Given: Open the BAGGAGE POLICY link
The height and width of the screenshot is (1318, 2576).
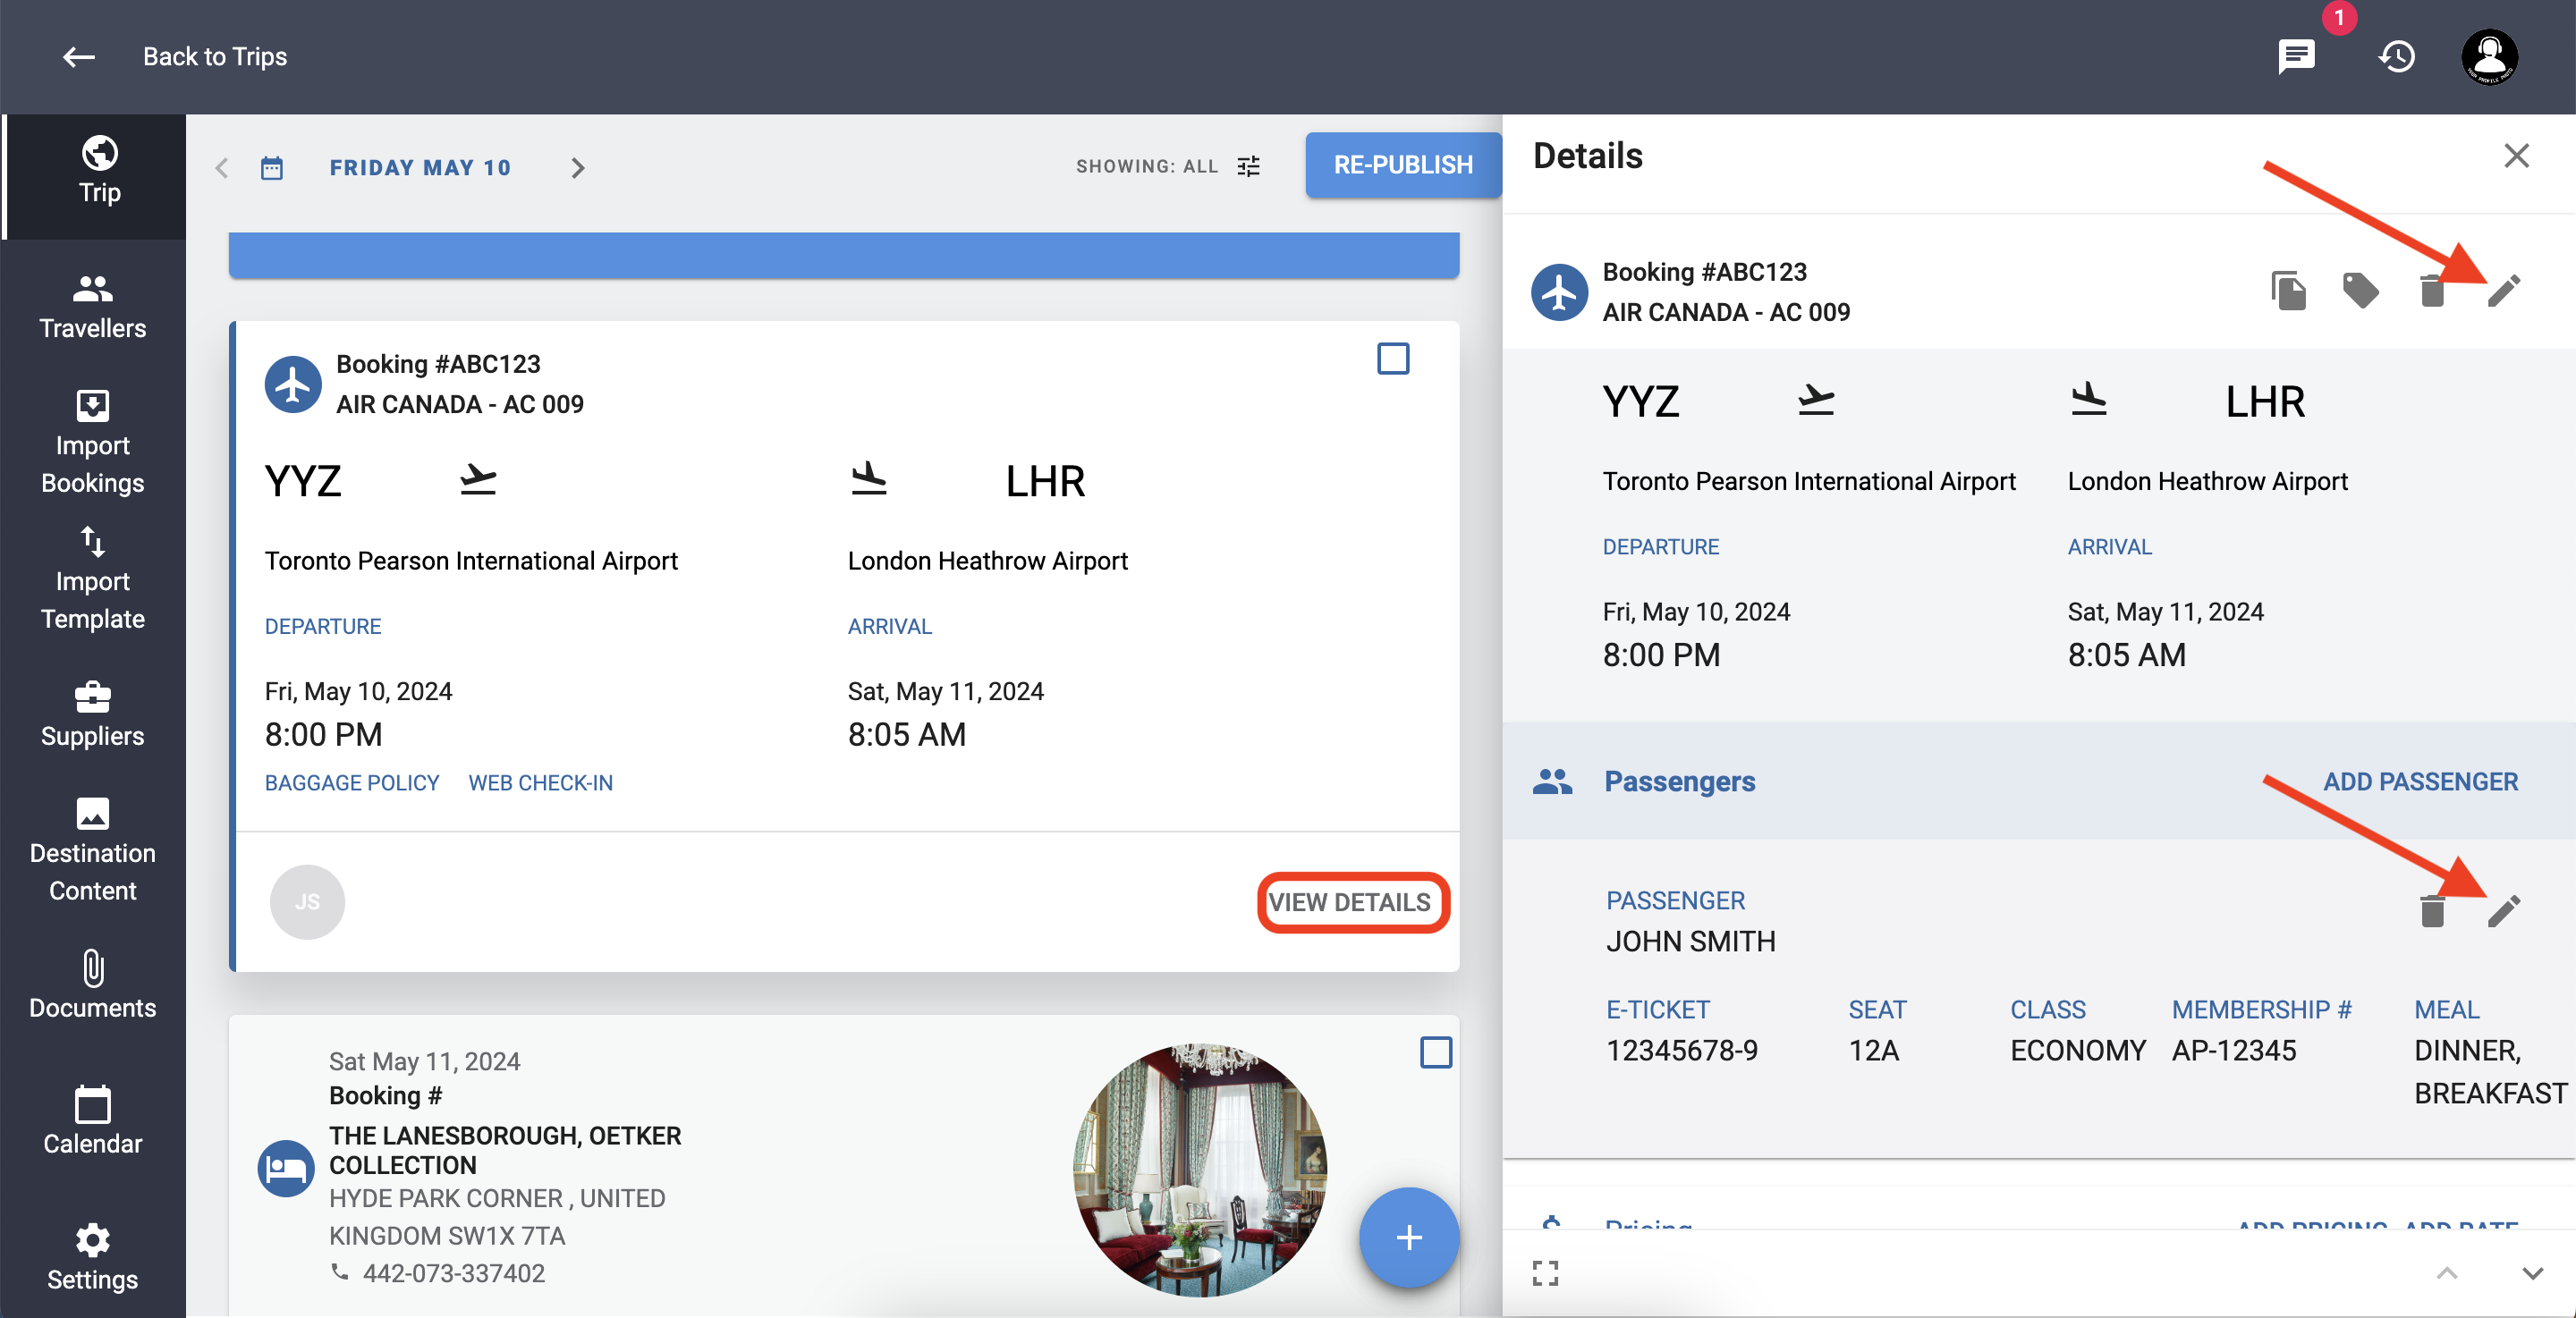Looking at the screenshot, I should point(352,783).
